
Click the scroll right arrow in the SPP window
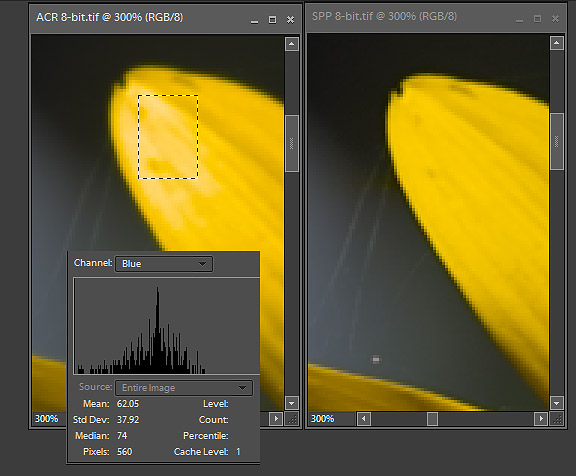(x=541, y=419)
